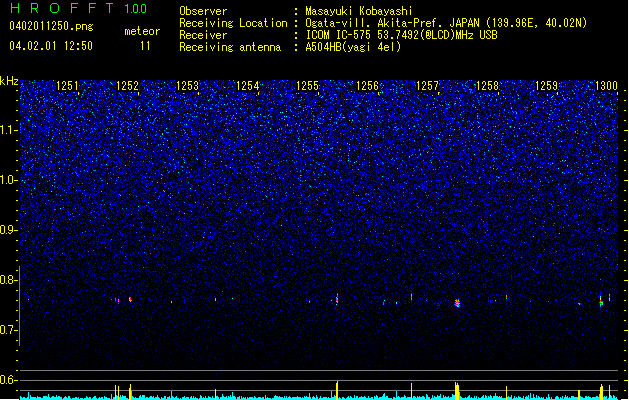Image resolution: width=629 pixels, height=400 pixels.
Task: Click the kHz axis unit label
Action: point(9,81)
